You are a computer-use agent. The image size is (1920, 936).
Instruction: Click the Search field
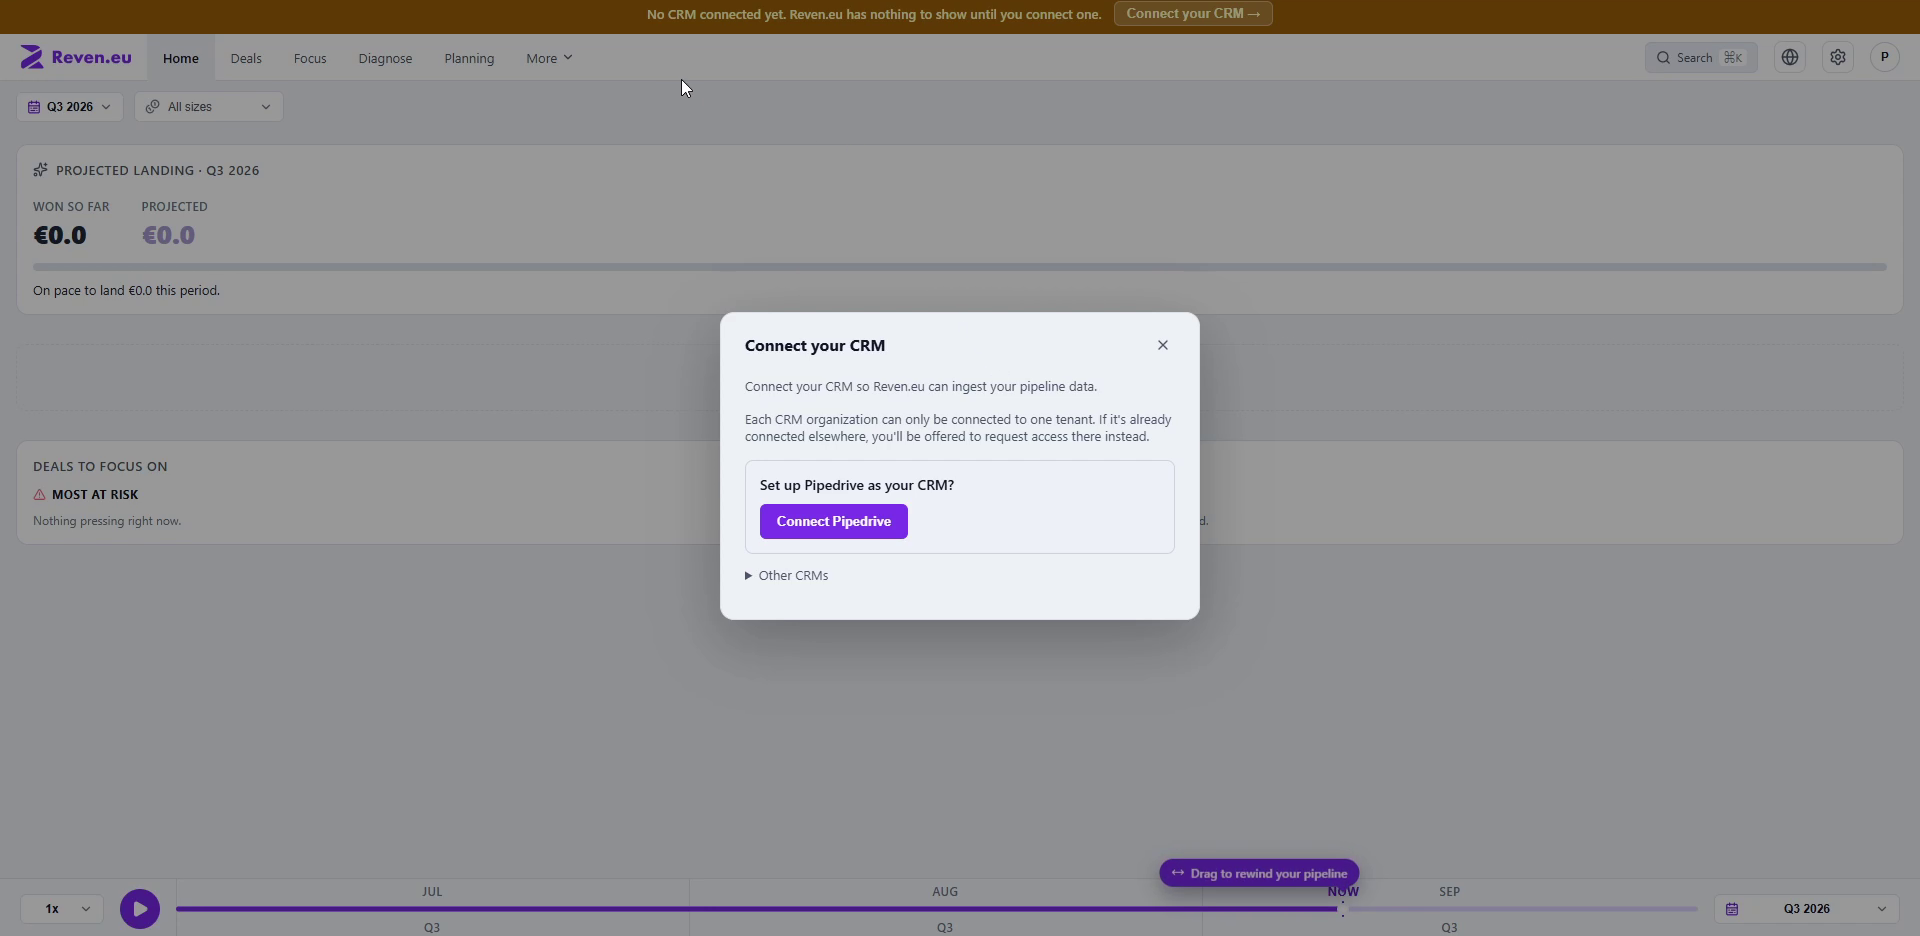click(x=1701, y=58)
